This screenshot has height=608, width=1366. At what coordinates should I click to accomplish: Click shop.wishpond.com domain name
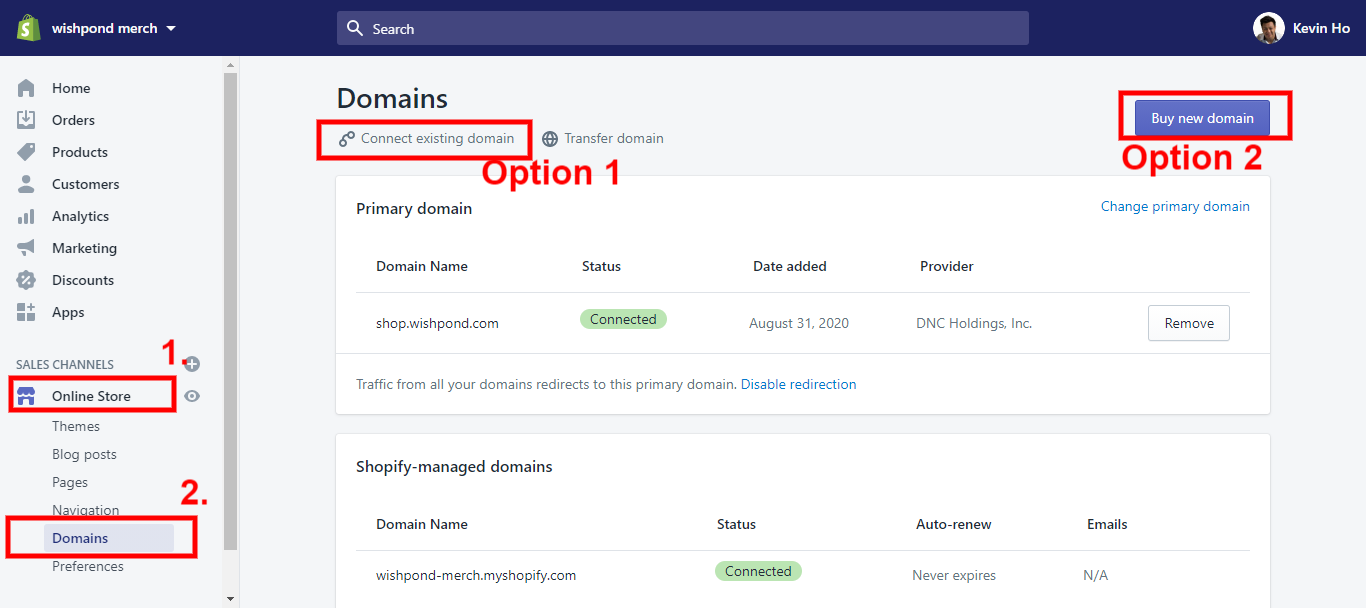pos(437,323)
